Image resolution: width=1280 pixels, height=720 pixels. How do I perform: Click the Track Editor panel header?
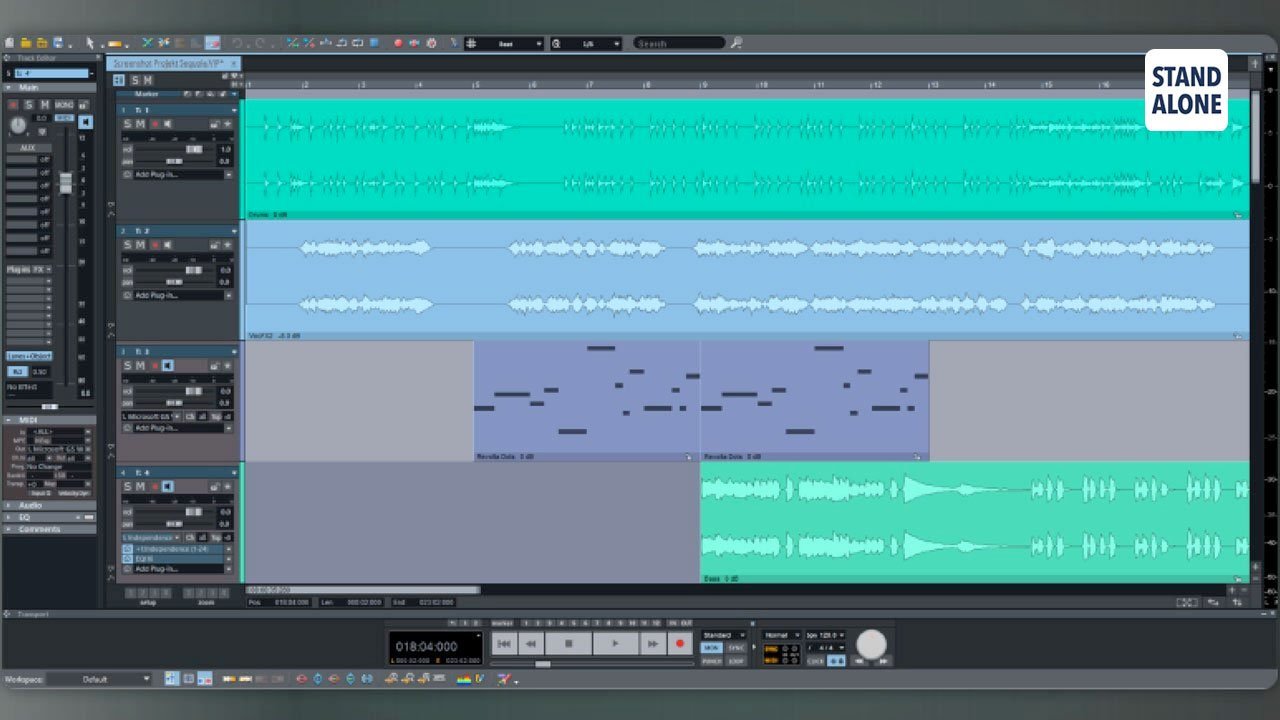[42, 58]
